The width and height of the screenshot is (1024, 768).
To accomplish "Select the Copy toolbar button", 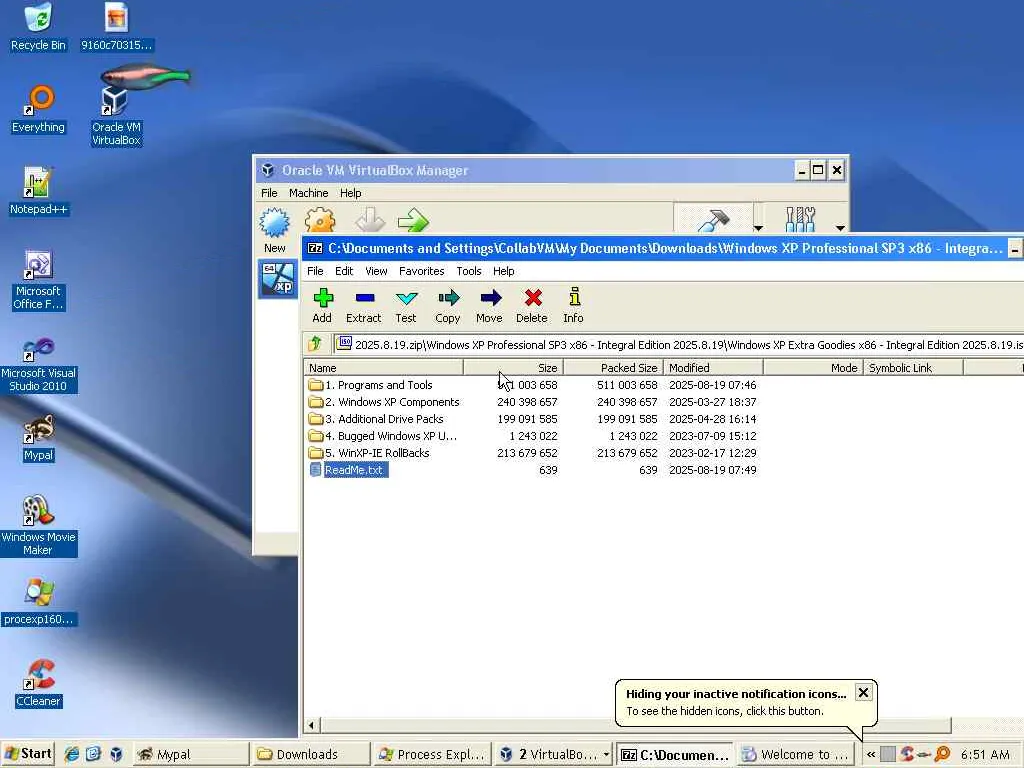I will [x=448, y=306].
